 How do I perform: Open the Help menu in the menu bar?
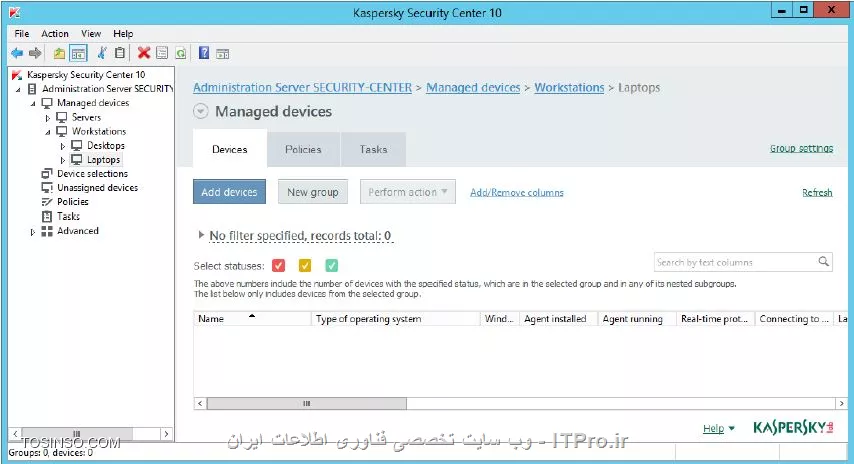123,34
